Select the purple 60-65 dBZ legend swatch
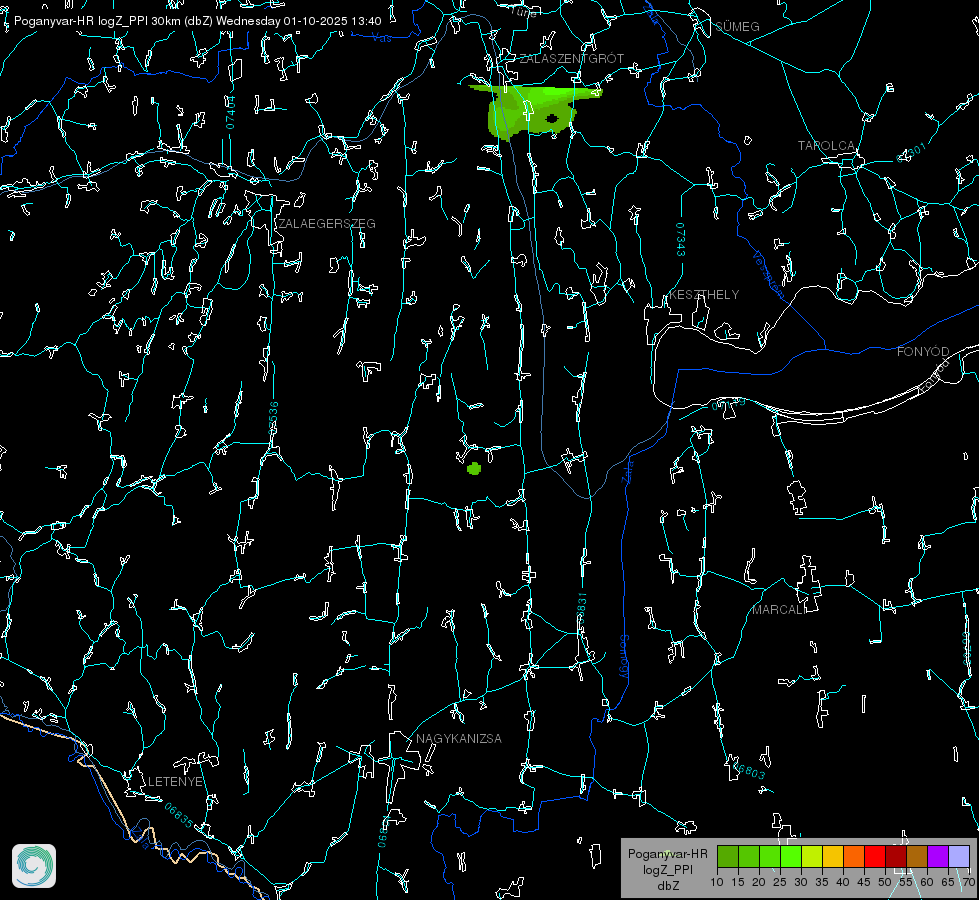Viewport: 979px width, 900px height. 937,856
